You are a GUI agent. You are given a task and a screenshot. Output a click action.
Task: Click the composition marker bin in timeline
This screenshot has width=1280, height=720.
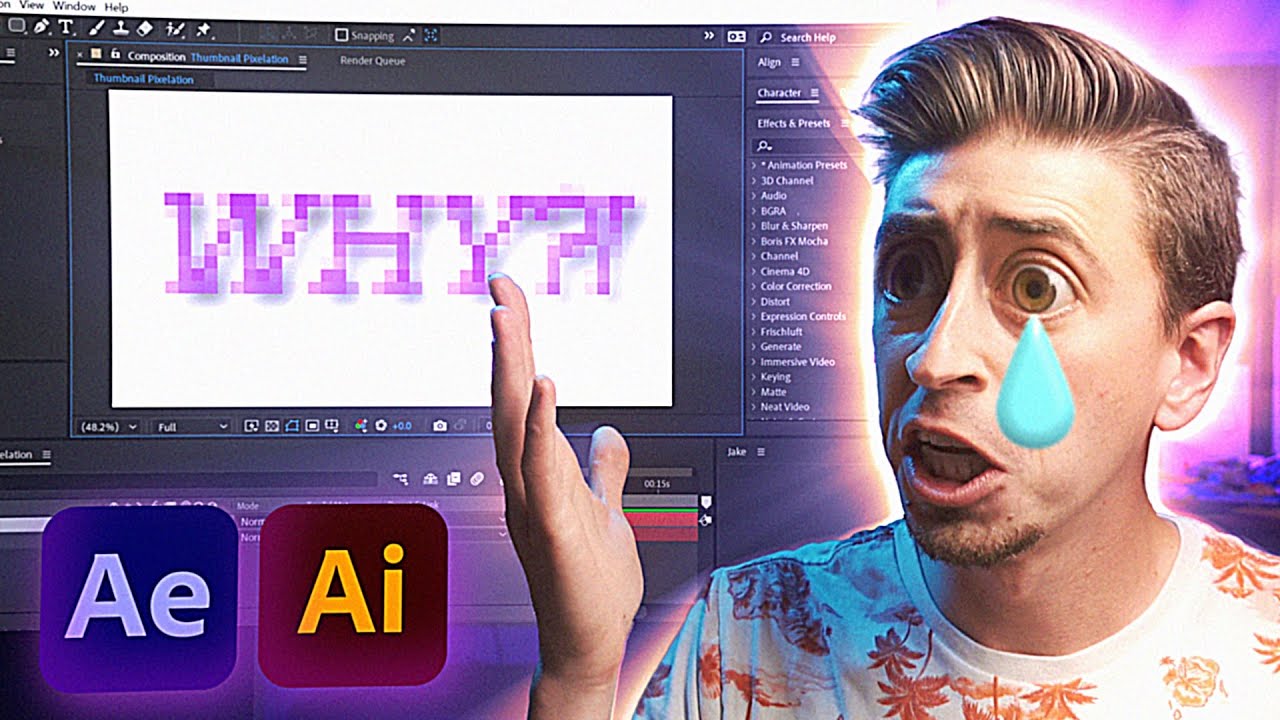pyautogui.click(x=706, y=501)
